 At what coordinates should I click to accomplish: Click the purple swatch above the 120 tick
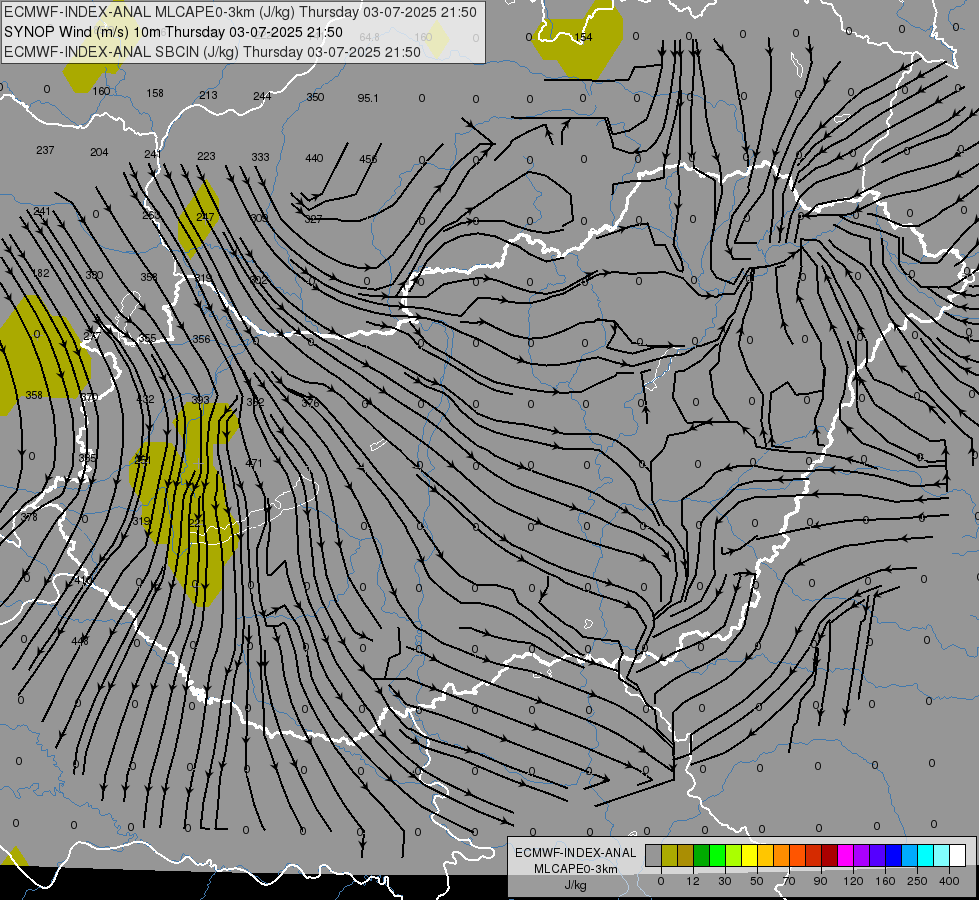click(x=862, y=855)
